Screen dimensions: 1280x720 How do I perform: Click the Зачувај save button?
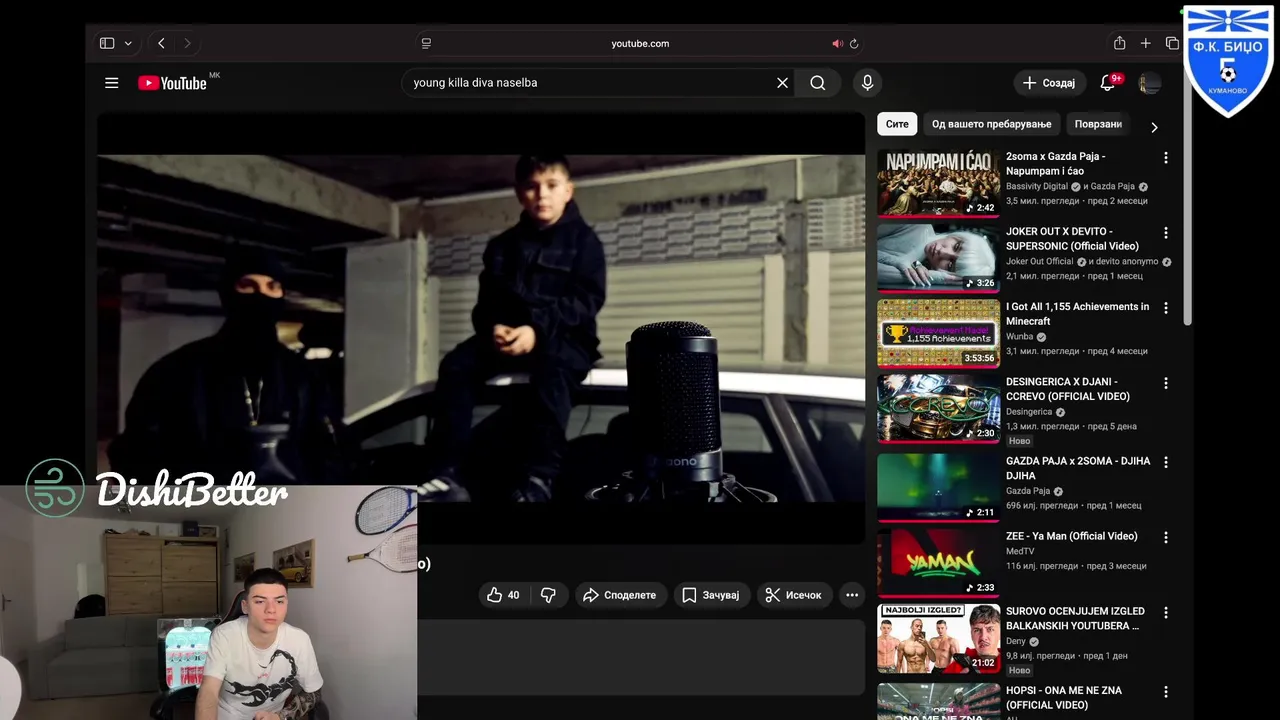(x=711, y=595)
